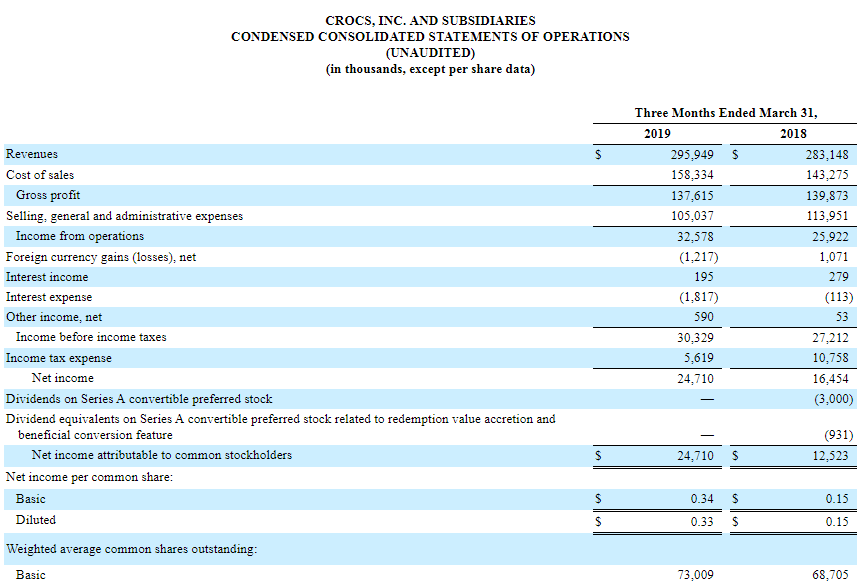Click the Dividend equivalents on Series A label

click(280, 427)
